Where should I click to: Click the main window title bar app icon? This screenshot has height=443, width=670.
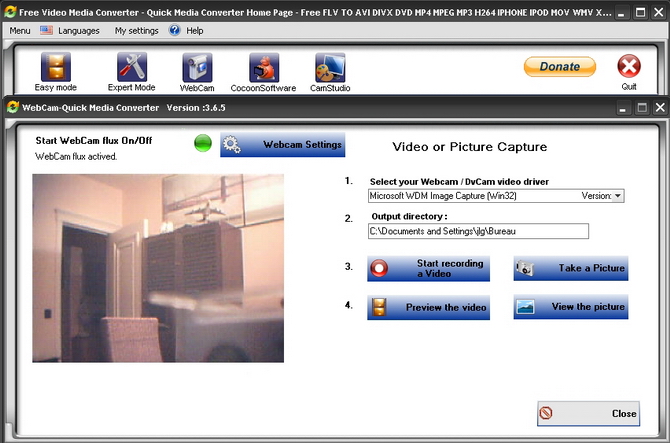click(x=10, y=12)
